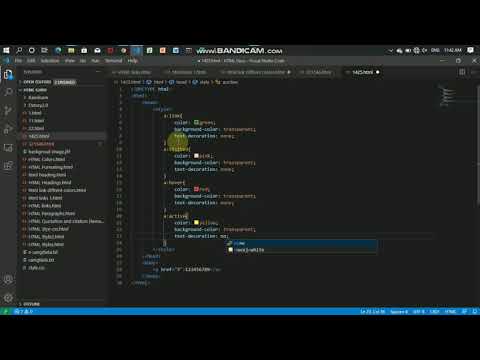The height and width of the screenshot is (360, 480).
Task: Open Manage gear settings icon
Action: (8, 297)
